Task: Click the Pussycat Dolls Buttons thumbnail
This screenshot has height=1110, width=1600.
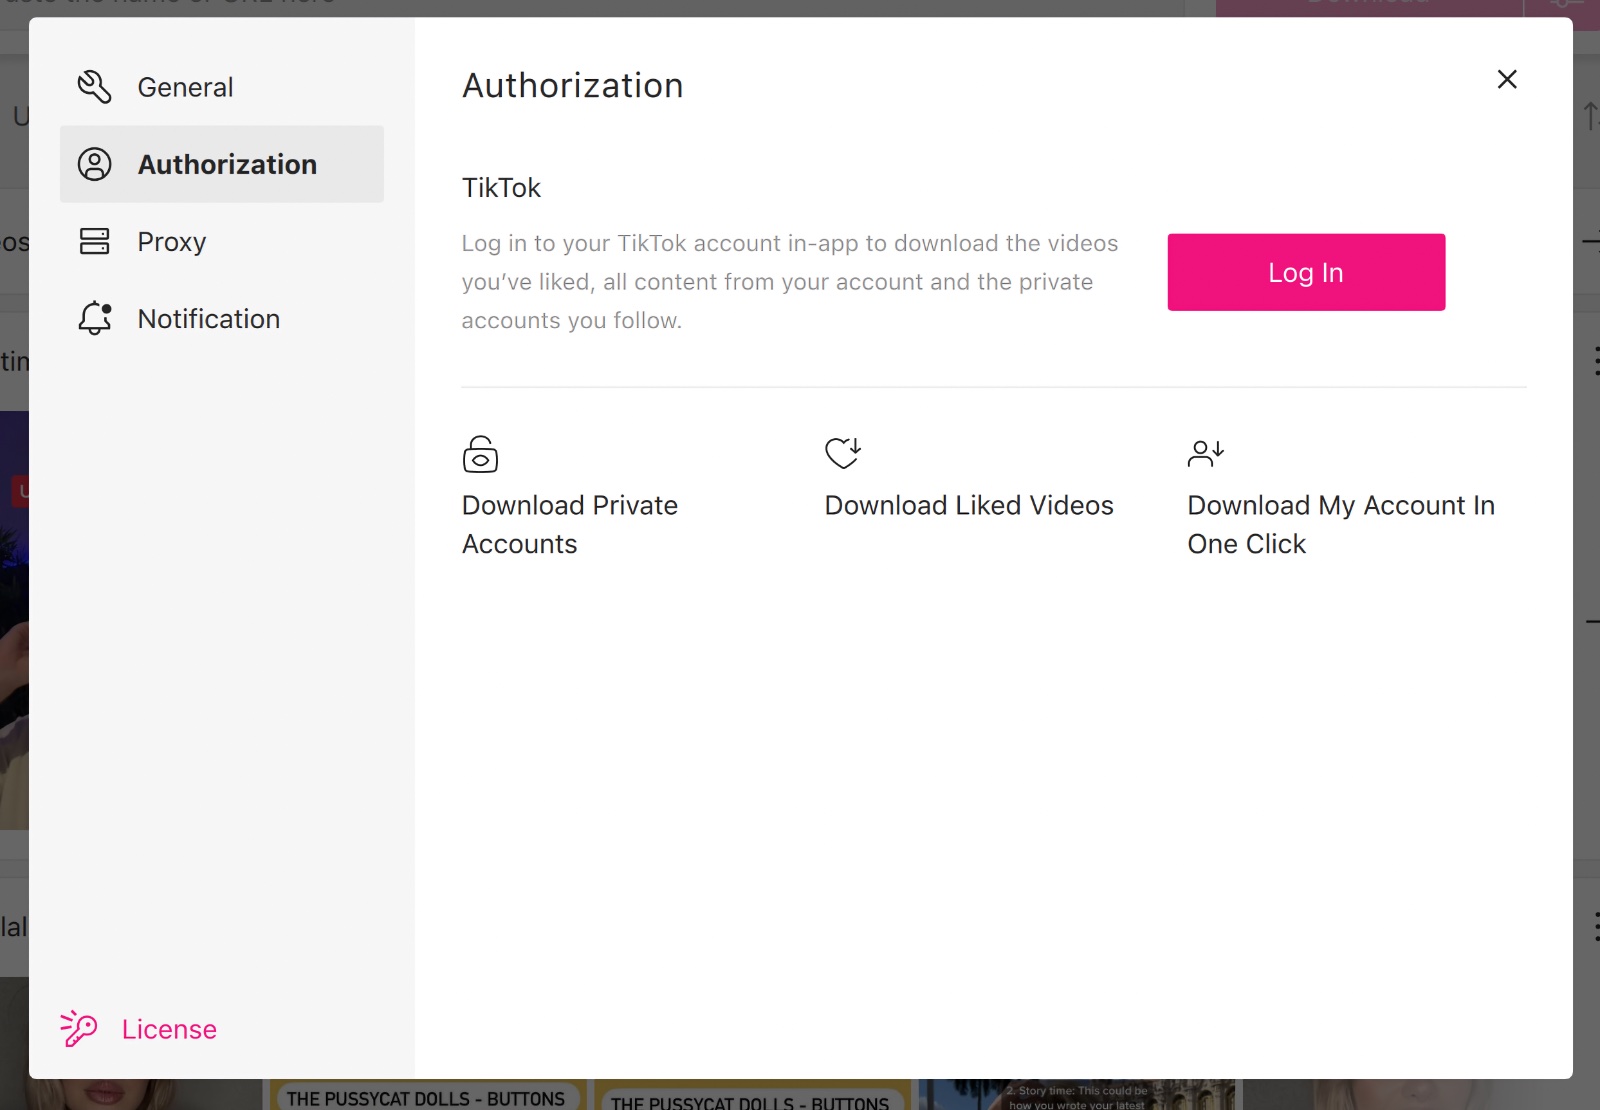Action: pyautogui.click(x=426, y=1096)
